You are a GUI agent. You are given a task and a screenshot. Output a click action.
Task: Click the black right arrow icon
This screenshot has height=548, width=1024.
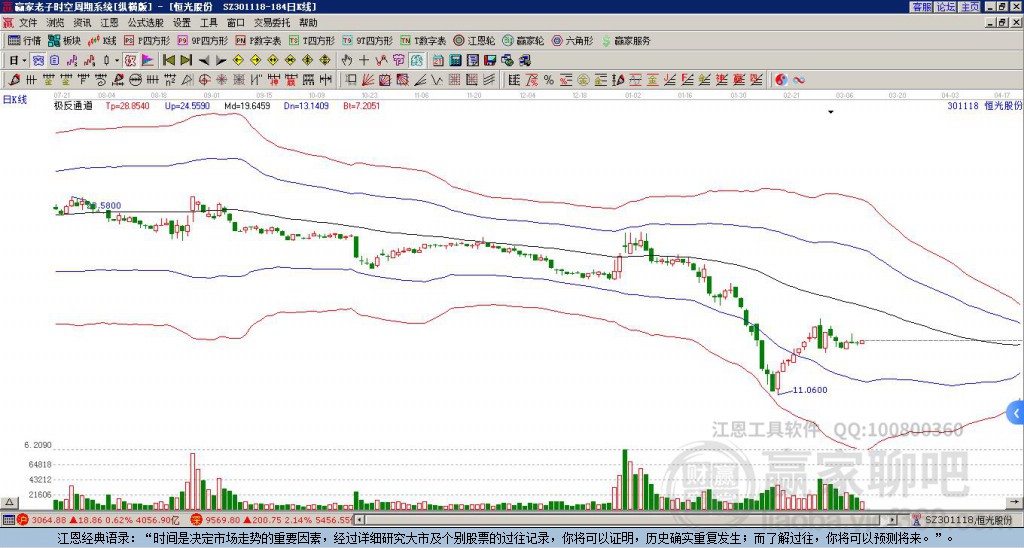[x=221, y=61]
